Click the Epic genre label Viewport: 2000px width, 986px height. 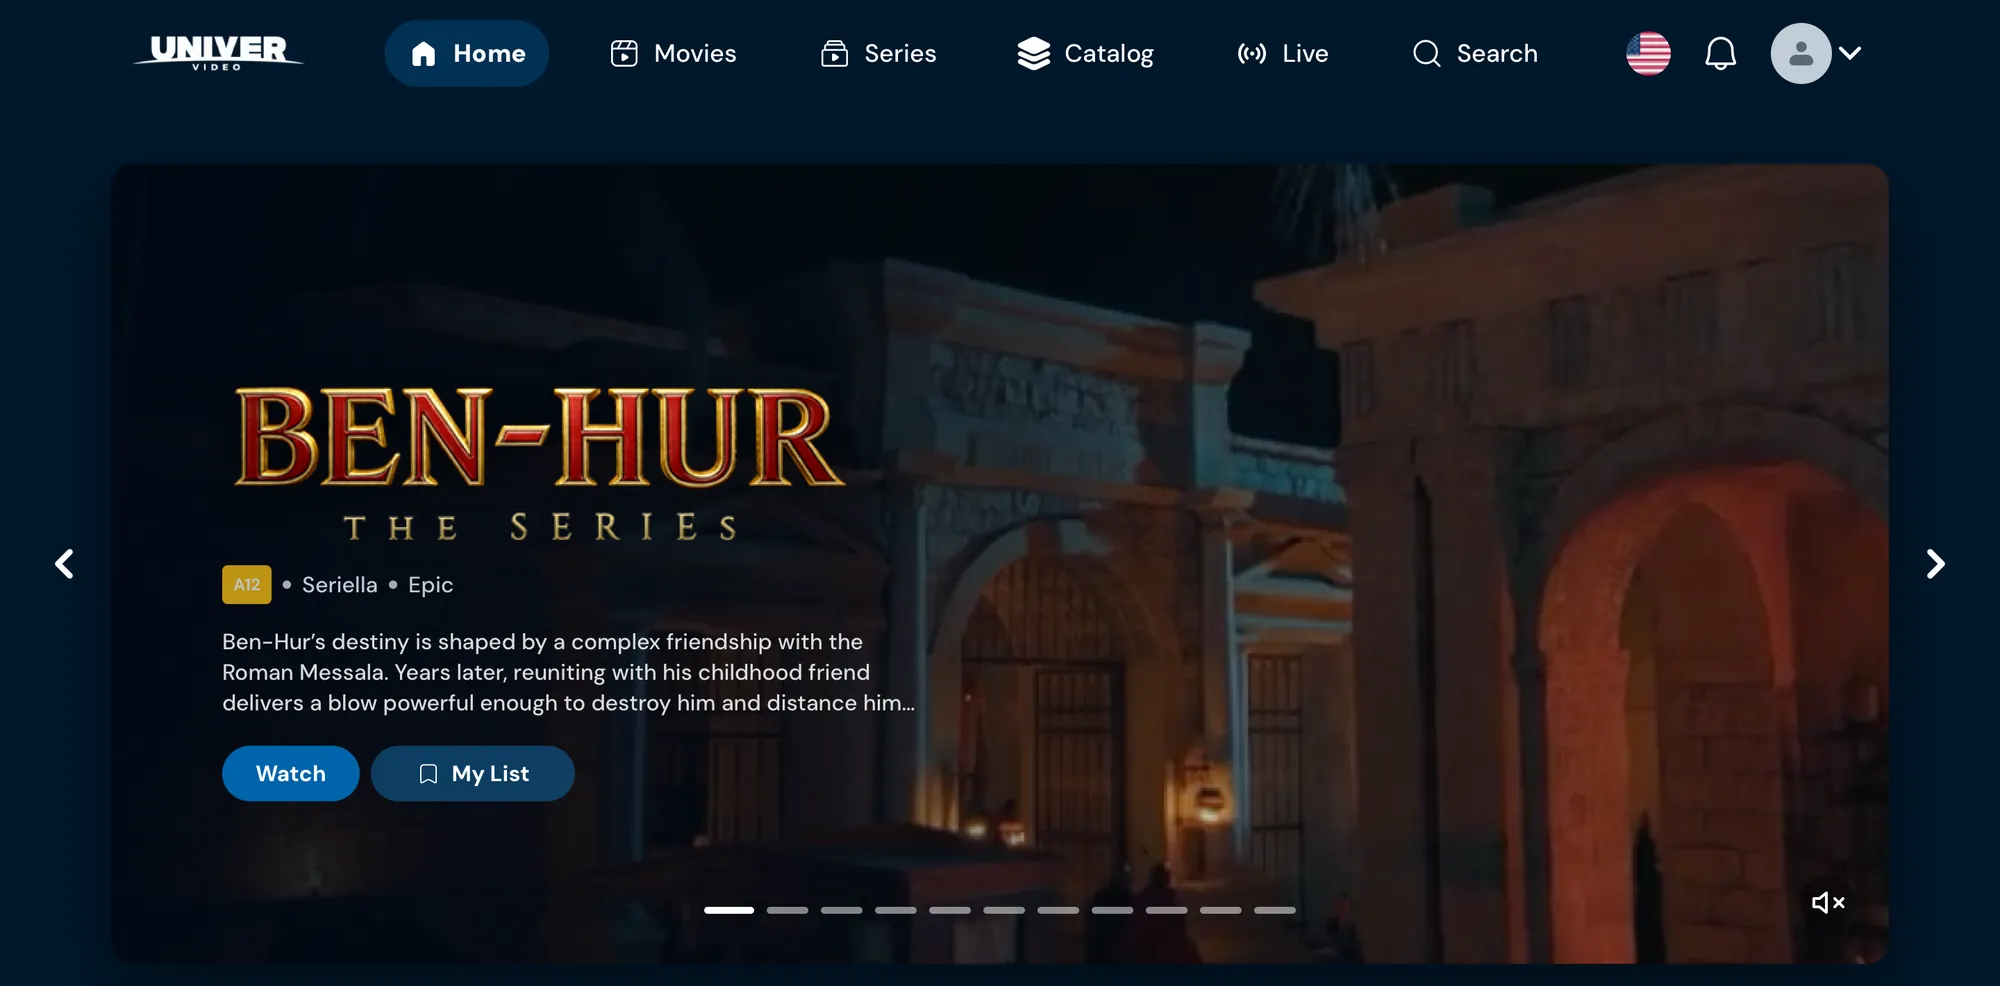(431, 585)
